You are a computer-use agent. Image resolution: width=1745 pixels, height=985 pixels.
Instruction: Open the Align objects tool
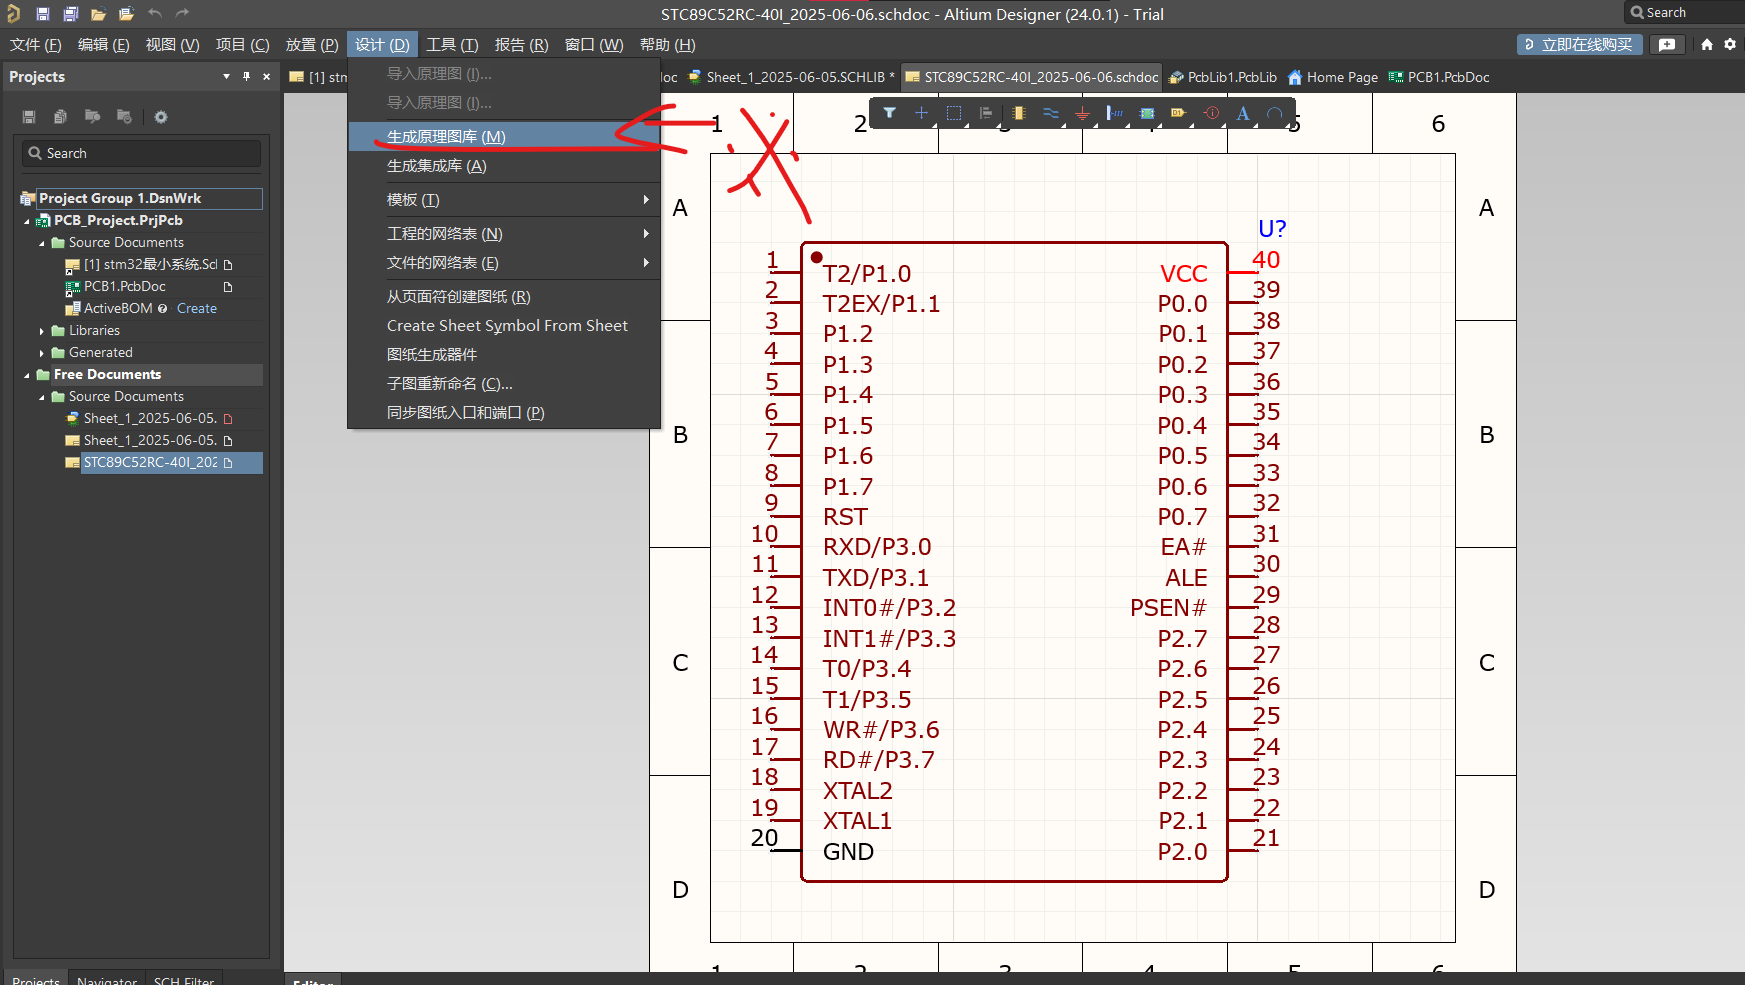coord(986,113)
